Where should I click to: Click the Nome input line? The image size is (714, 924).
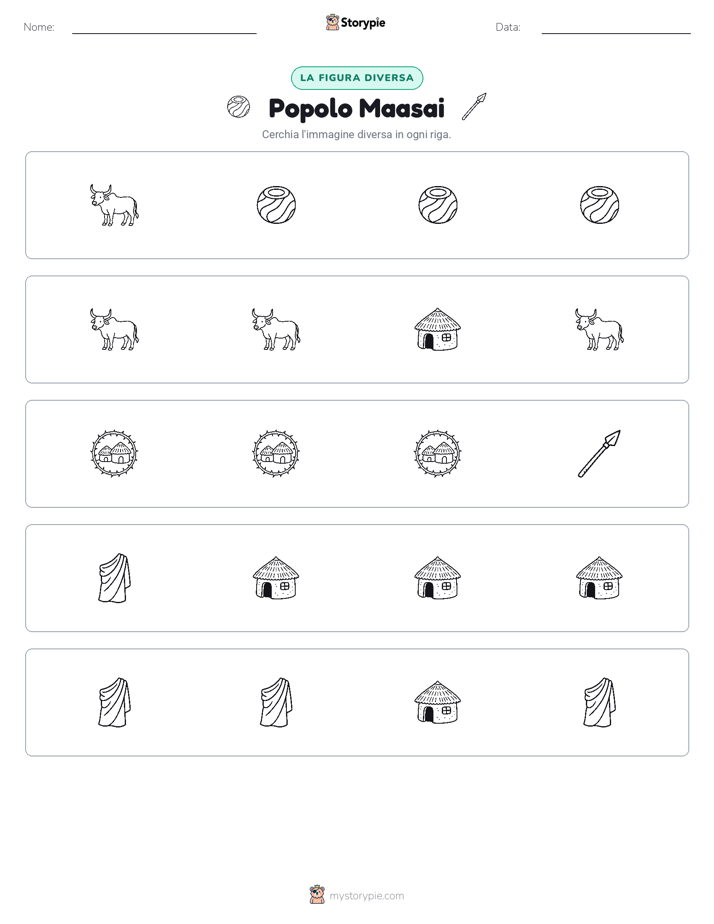tap(164, 28)
